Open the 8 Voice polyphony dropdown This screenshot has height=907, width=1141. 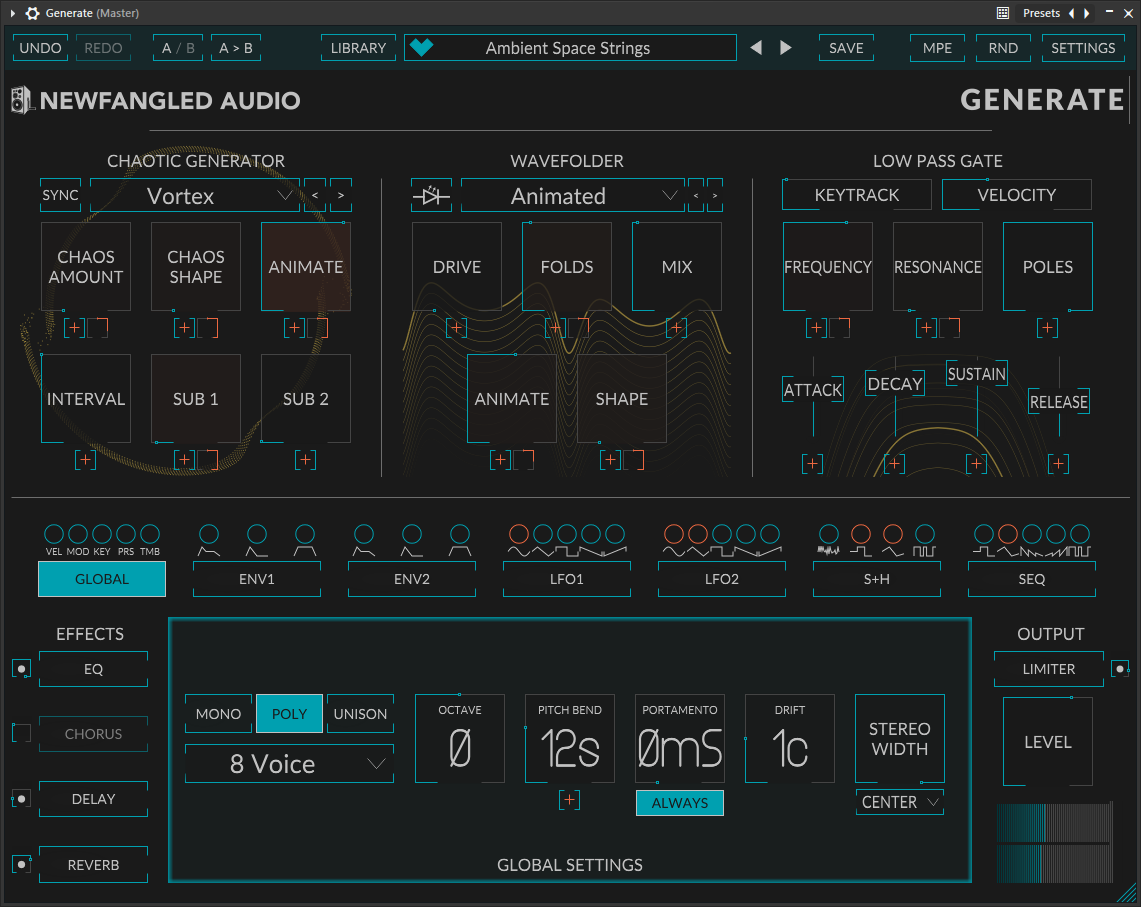289,764
